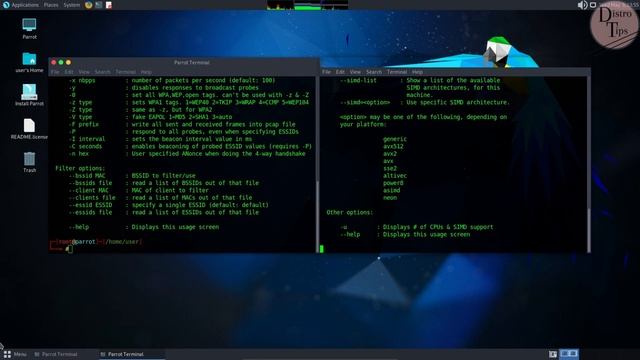Click the '--simd=<option>' line in right terminal
The height and width of the screenshot is (360, 640).
[424, 102]
